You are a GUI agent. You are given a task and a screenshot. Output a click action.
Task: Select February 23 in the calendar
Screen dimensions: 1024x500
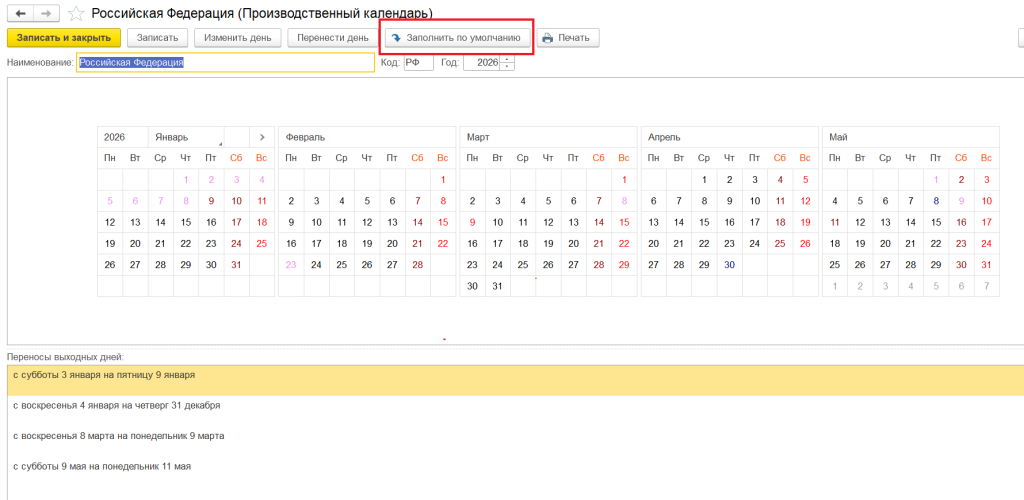point(291,265)
